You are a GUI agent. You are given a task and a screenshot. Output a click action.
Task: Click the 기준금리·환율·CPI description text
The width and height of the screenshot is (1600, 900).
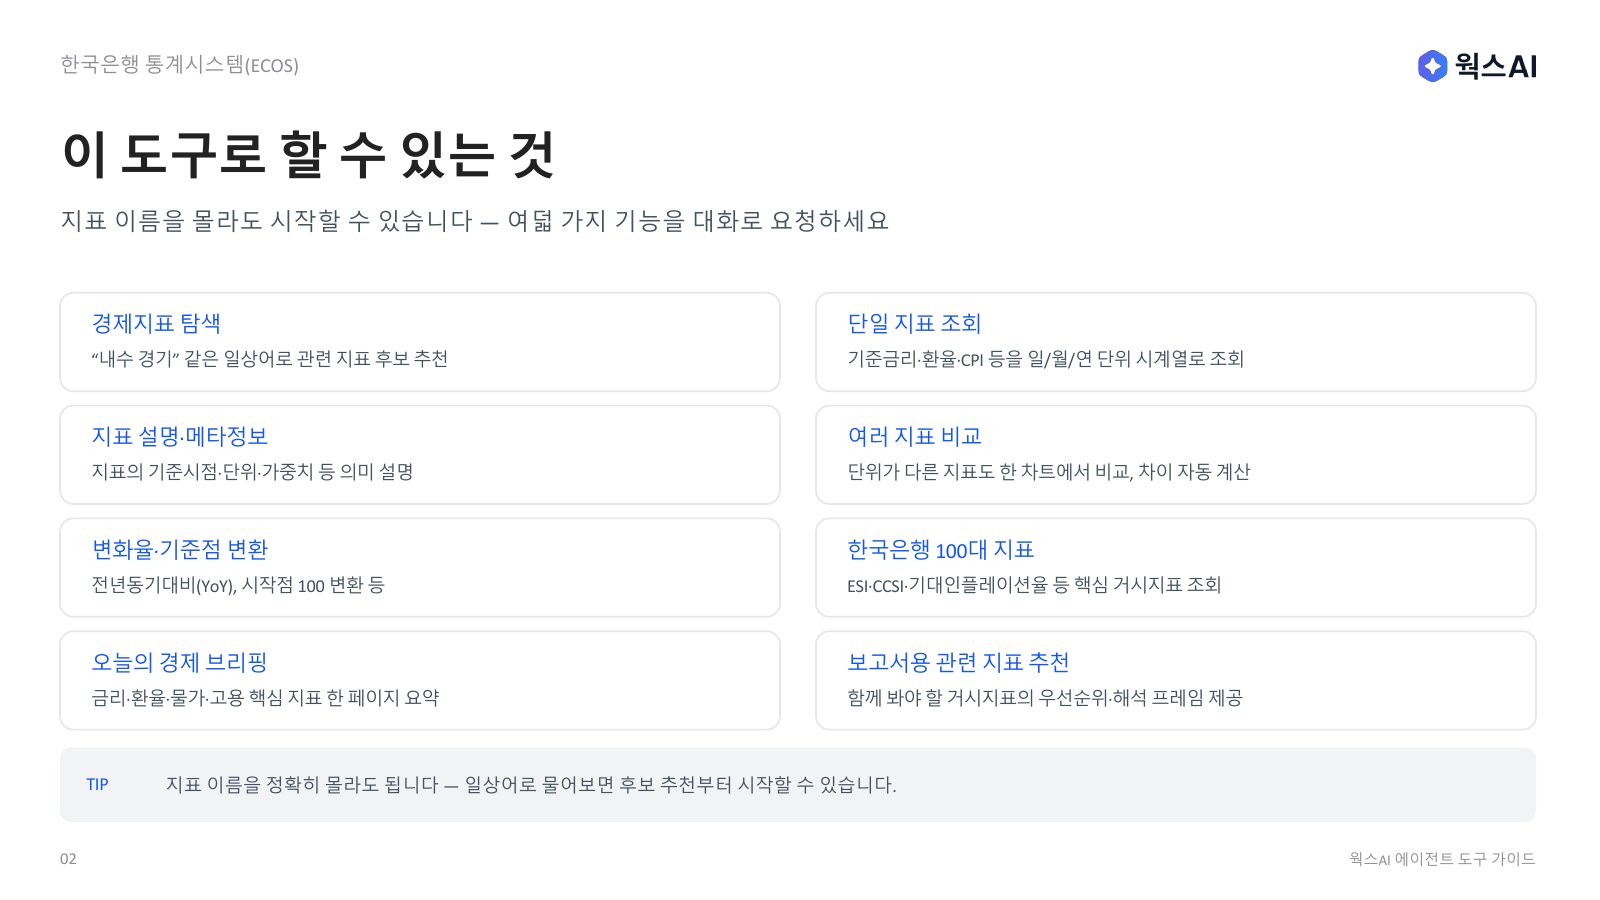click(1046, 359)
